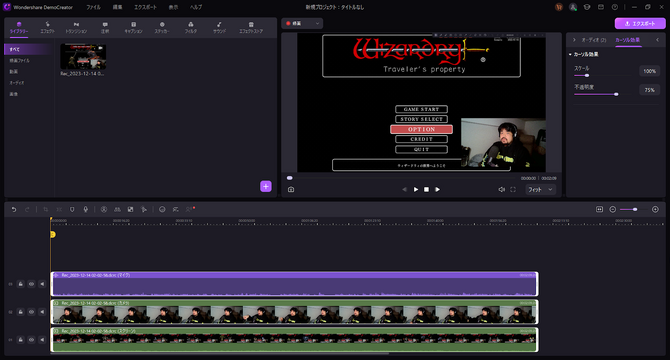Open the 表示 (View) menu
Screen dimensions: 670x360
click(173, 7)
